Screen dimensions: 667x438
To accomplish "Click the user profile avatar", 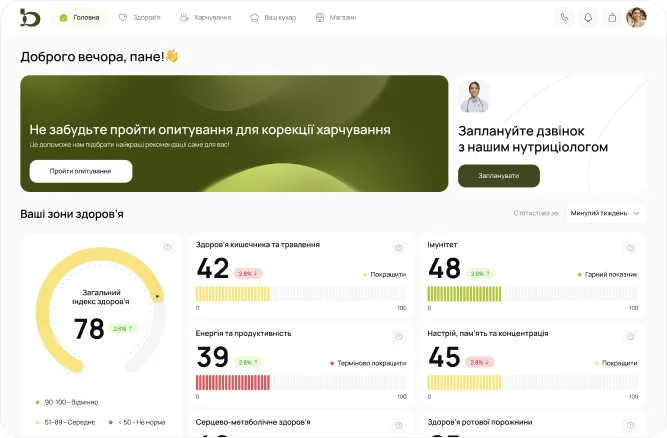I will [x=636, y=17].
